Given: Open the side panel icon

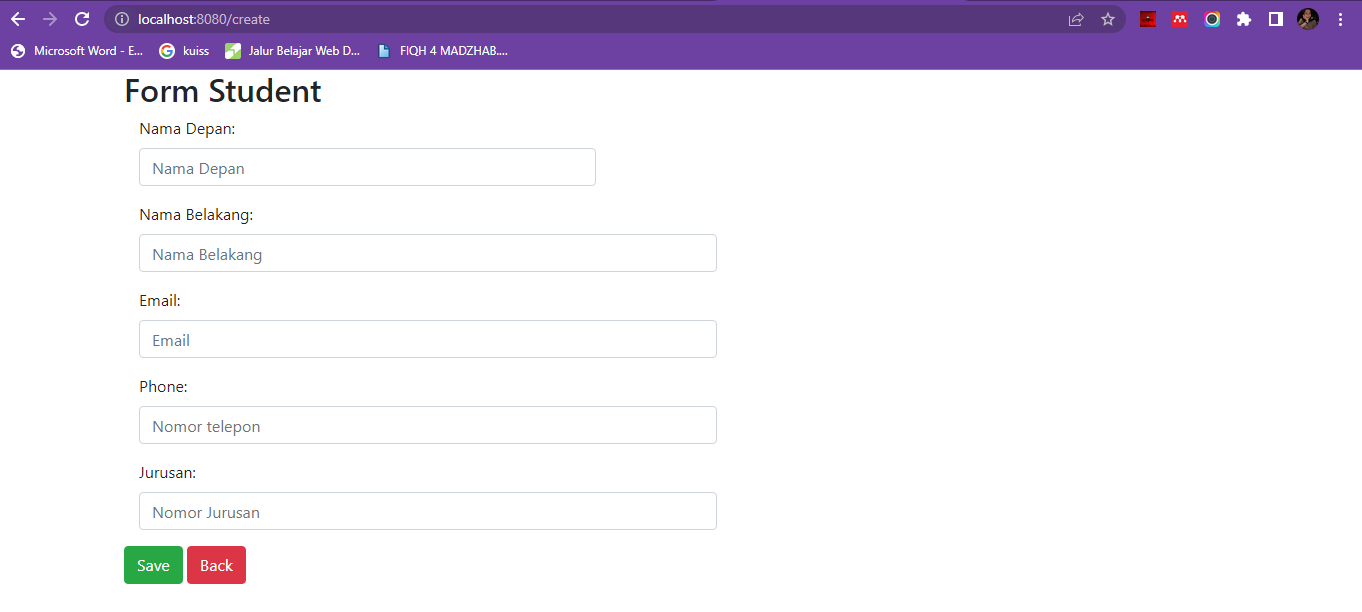Looking at the screenshot, I should [x=1276, y=19].
